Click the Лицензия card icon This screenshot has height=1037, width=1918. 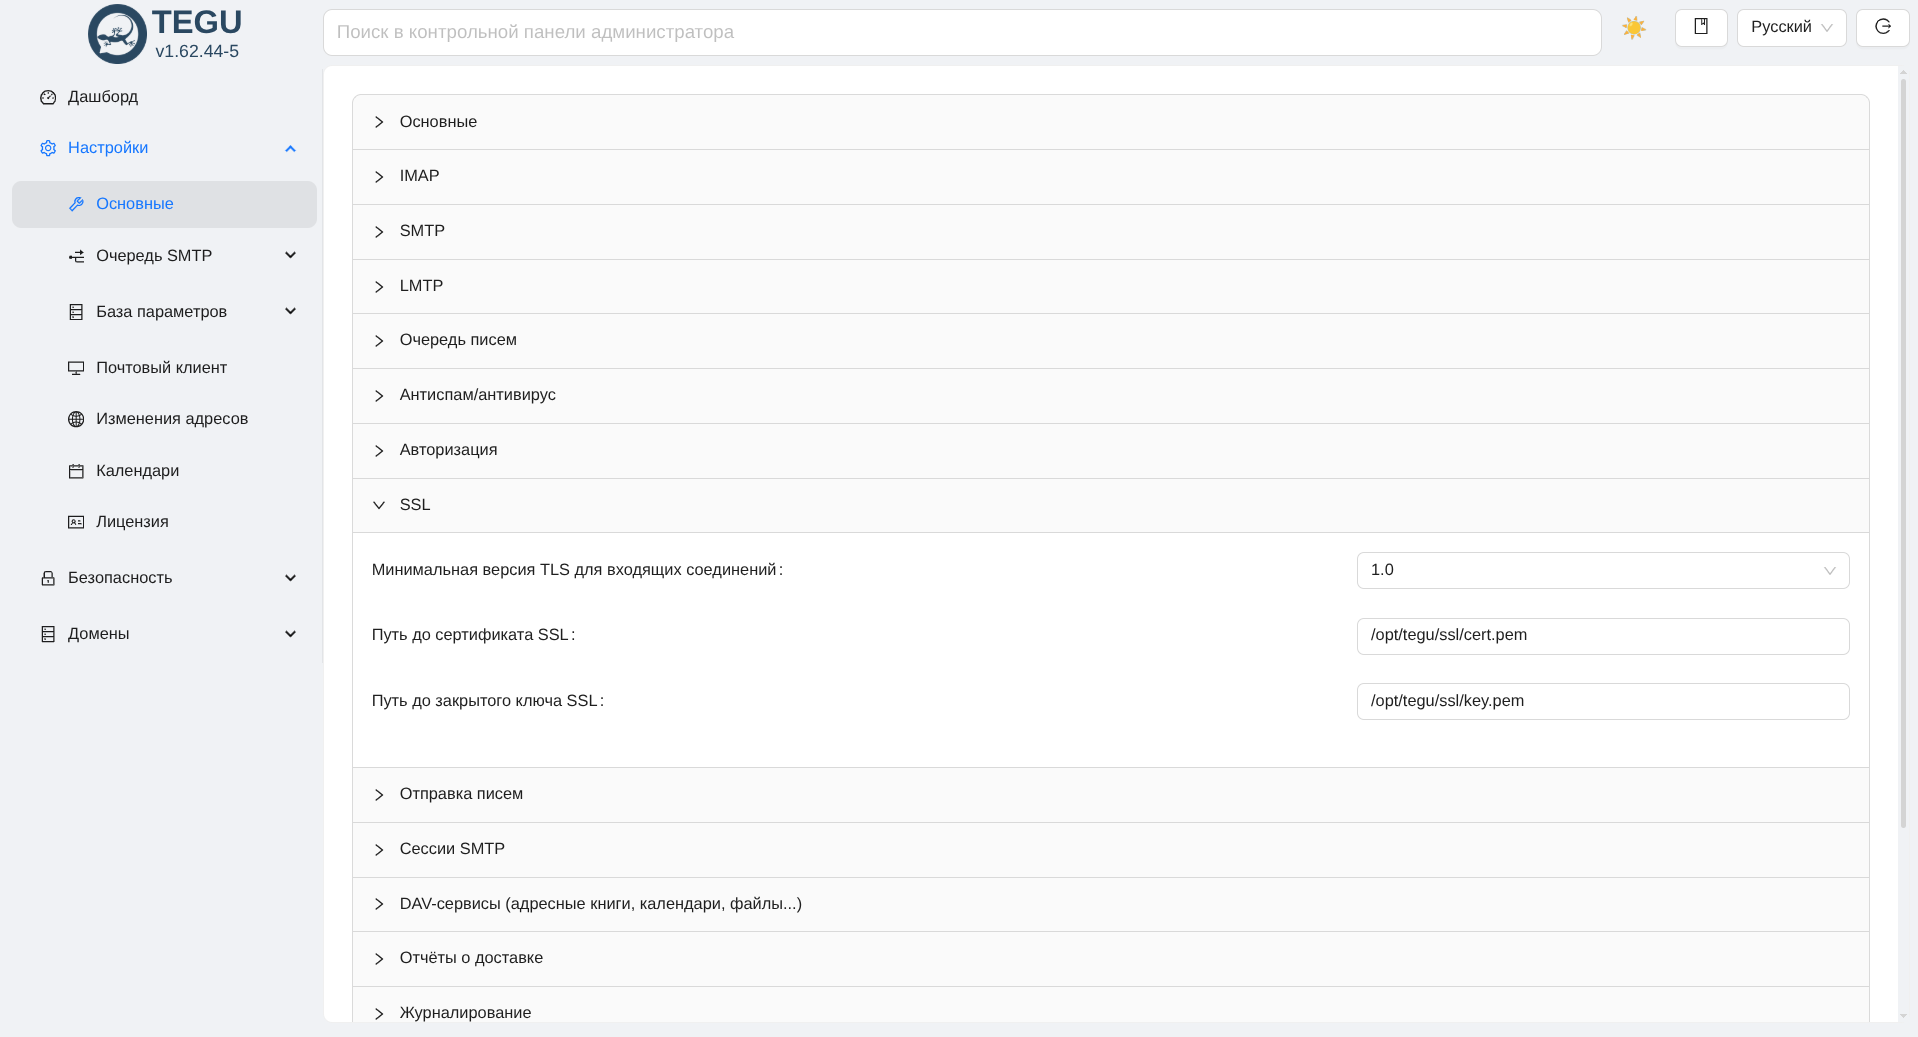point(76,522)
